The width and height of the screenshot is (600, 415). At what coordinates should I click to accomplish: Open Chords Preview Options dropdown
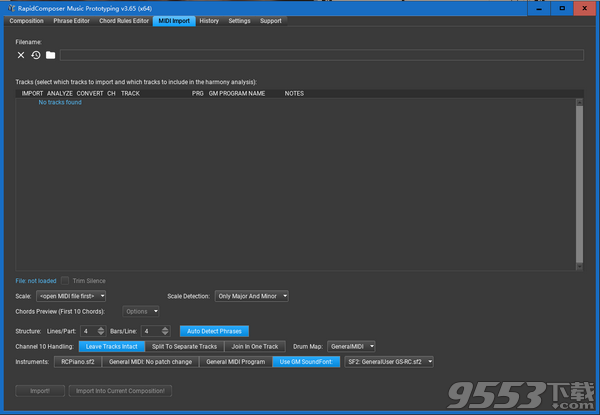pos(141,311)
